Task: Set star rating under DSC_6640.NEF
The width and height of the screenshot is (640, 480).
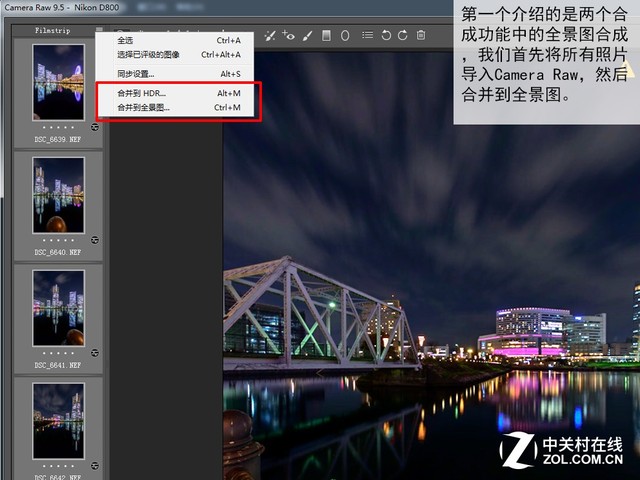Action: [58, 240]
